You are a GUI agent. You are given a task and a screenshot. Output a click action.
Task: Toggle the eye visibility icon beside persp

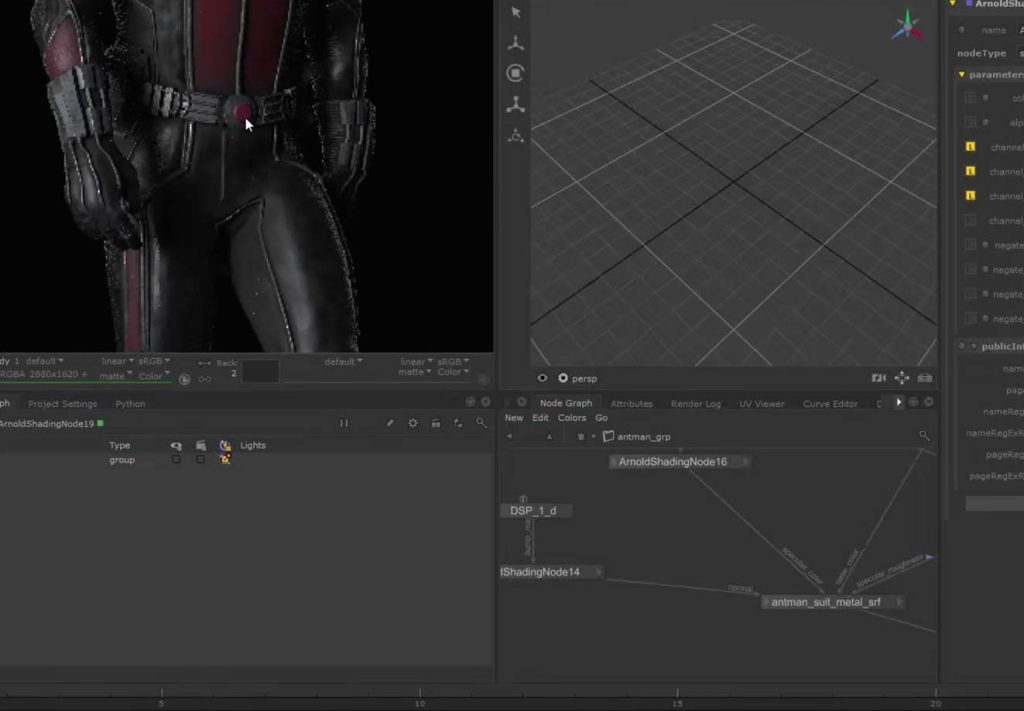[543, 378]
